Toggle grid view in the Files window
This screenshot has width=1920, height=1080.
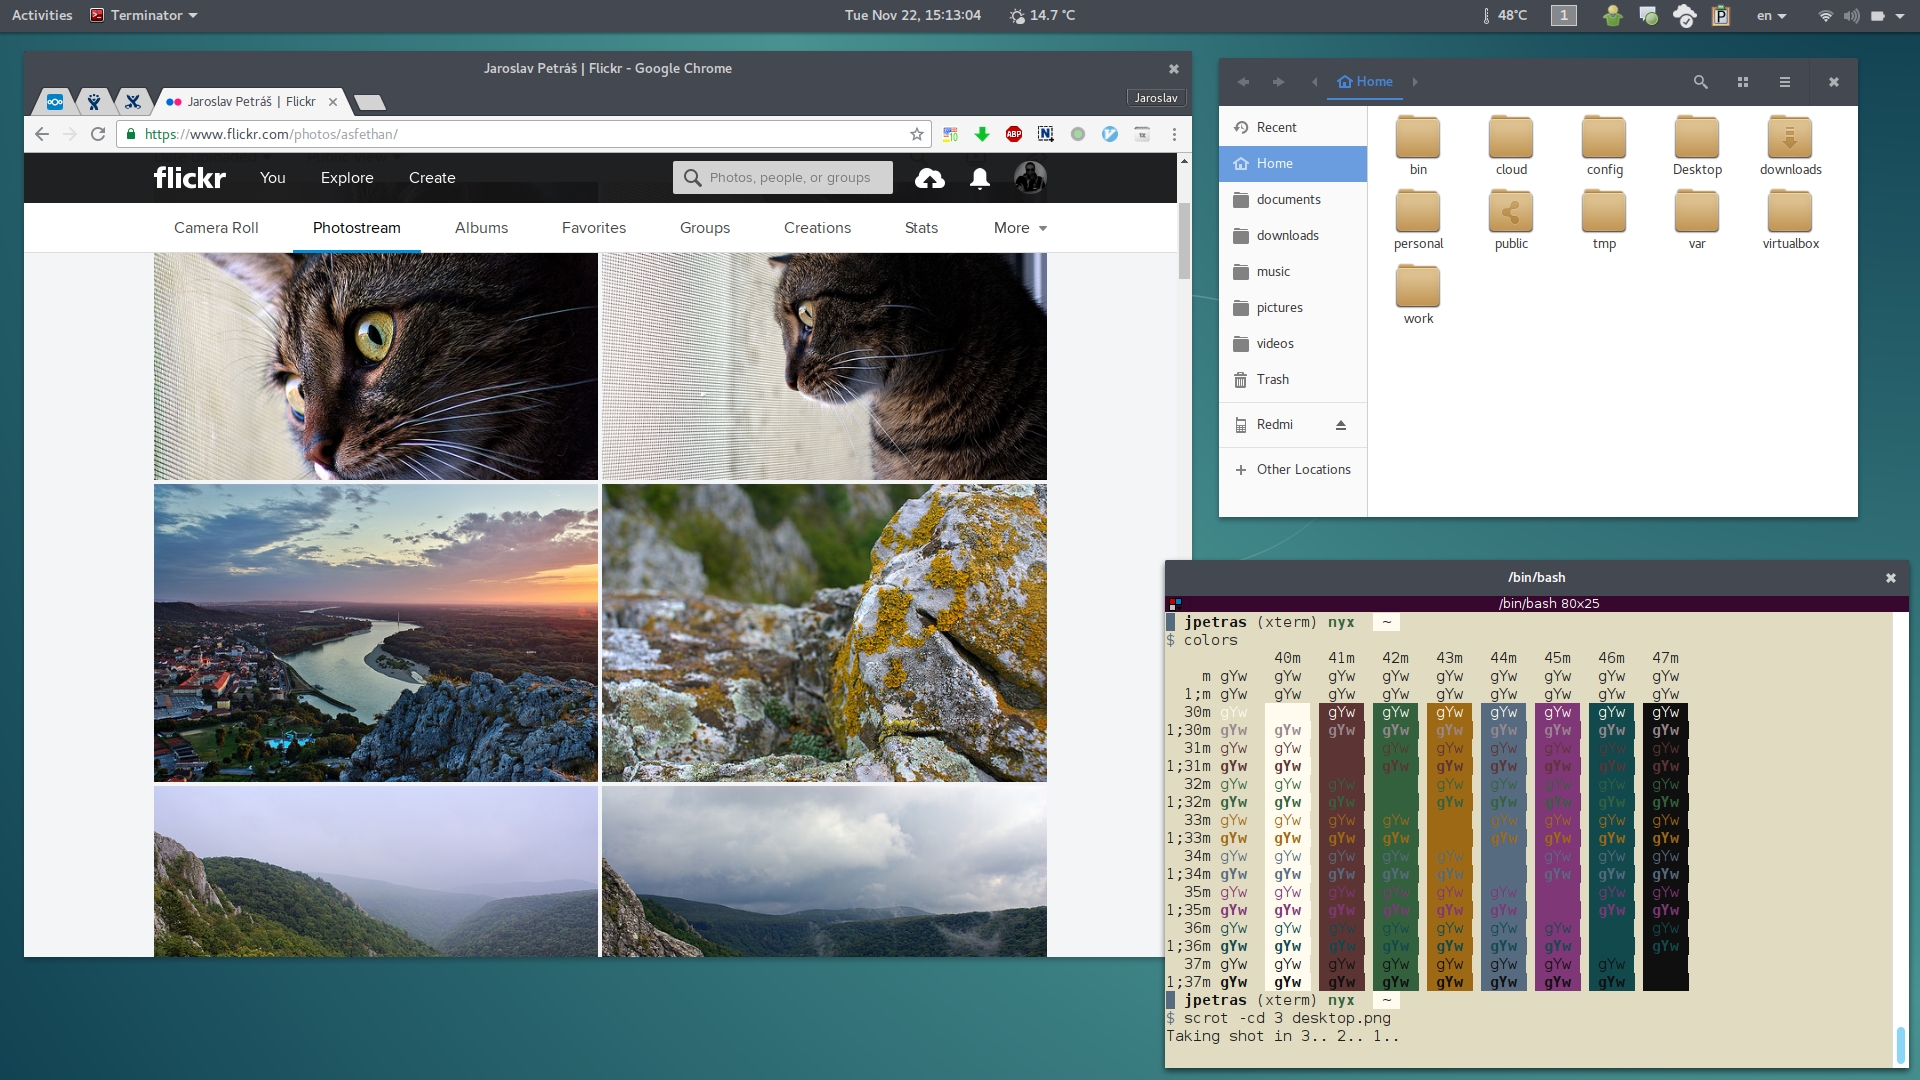pyautogui.click(x=1743, y=82)
